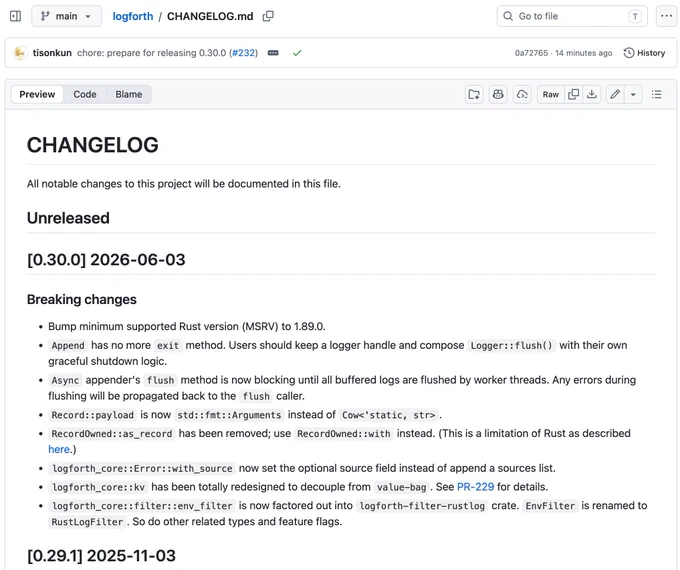
Task: Switch to Preview tab
Action: (x=37, y=94)
